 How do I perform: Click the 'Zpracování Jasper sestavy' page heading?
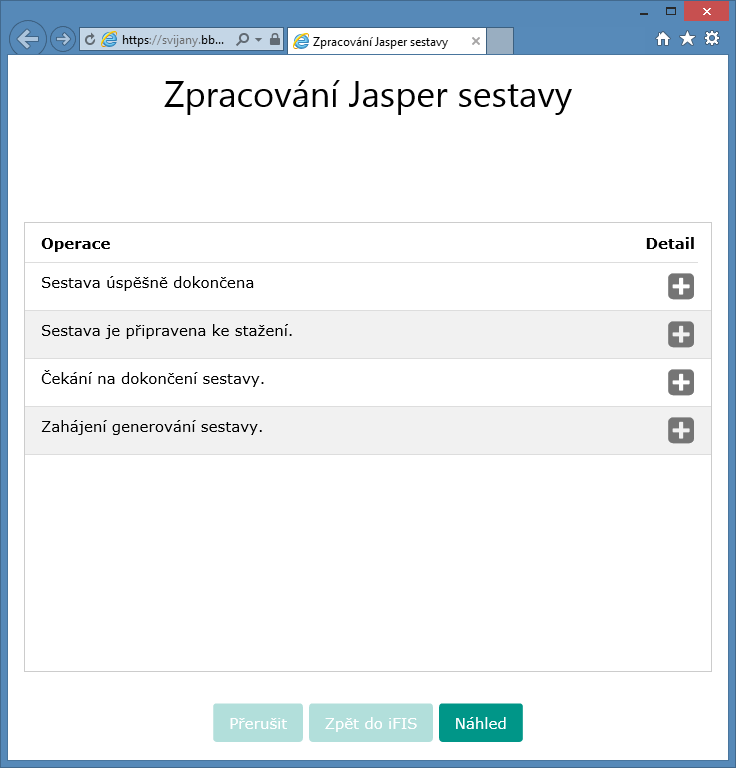[x=368, y=96]
